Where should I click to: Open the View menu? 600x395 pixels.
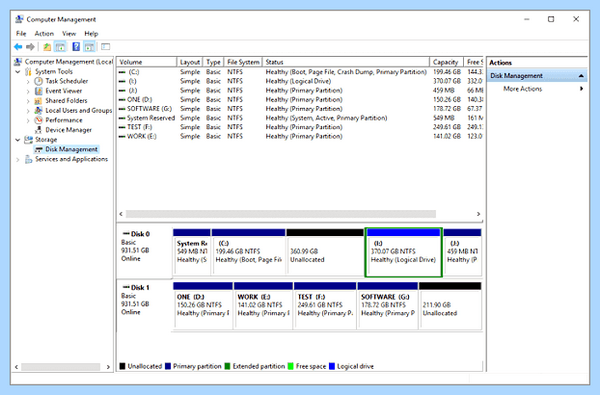tap(69, 34)
